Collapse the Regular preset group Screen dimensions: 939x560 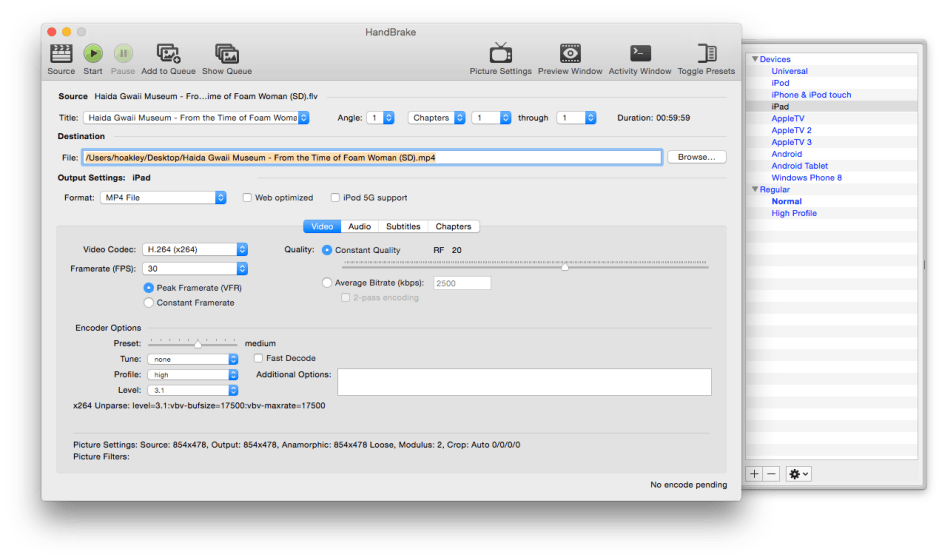(755, 189)
